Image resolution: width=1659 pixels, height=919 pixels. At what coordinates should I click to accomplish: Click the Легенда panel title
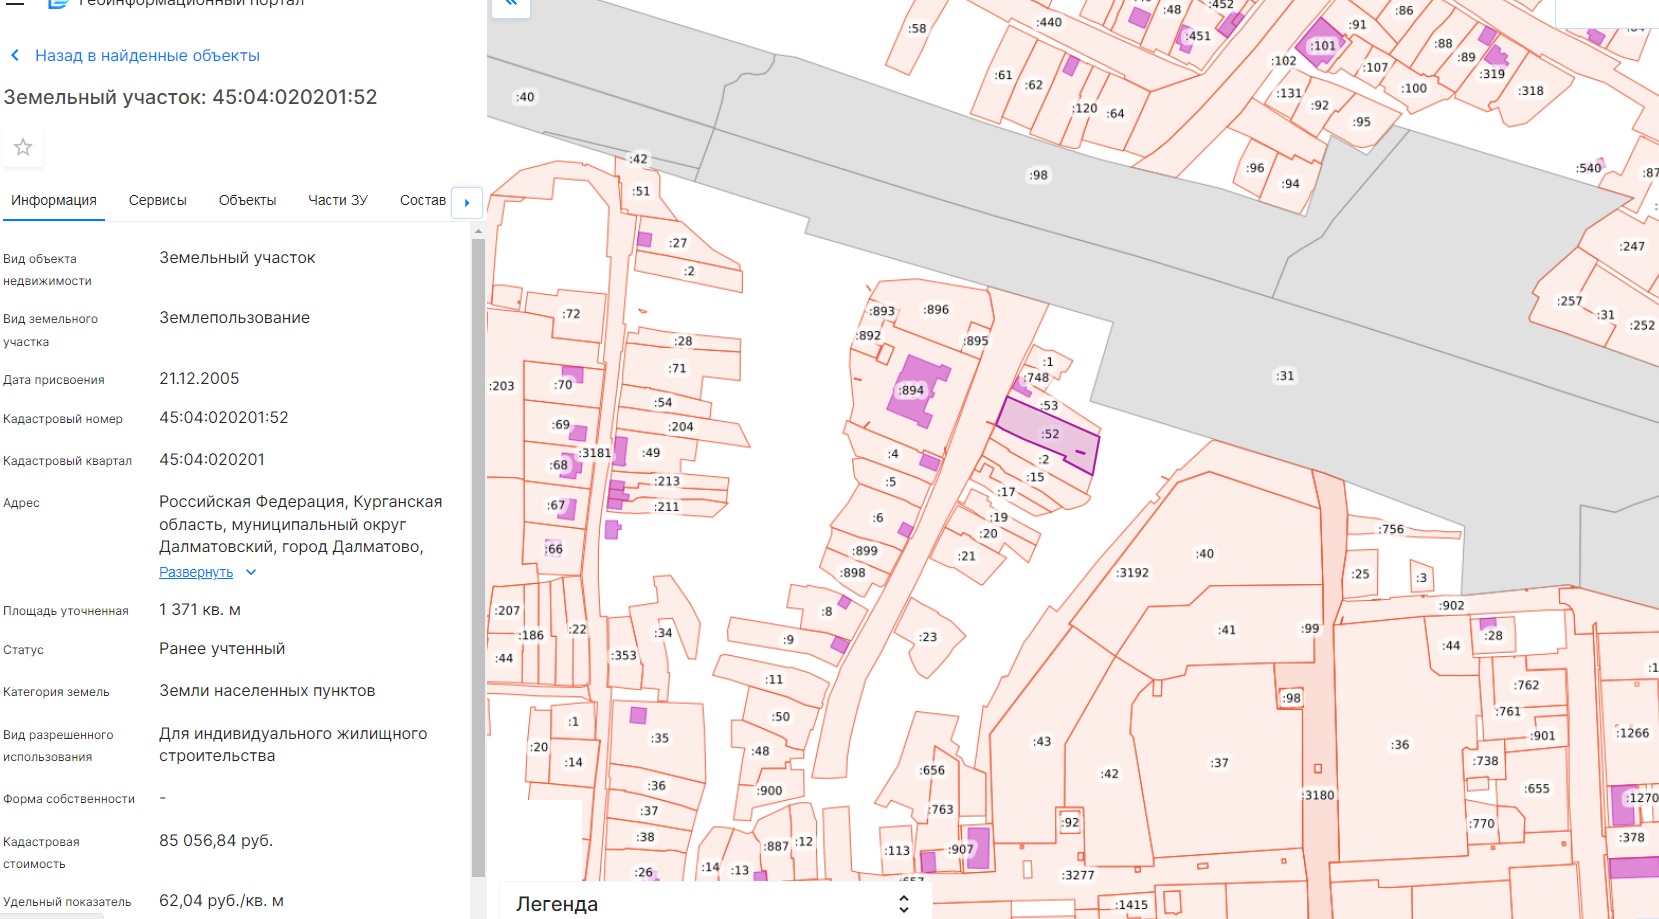pyautogui.click(x=557, y=904)
